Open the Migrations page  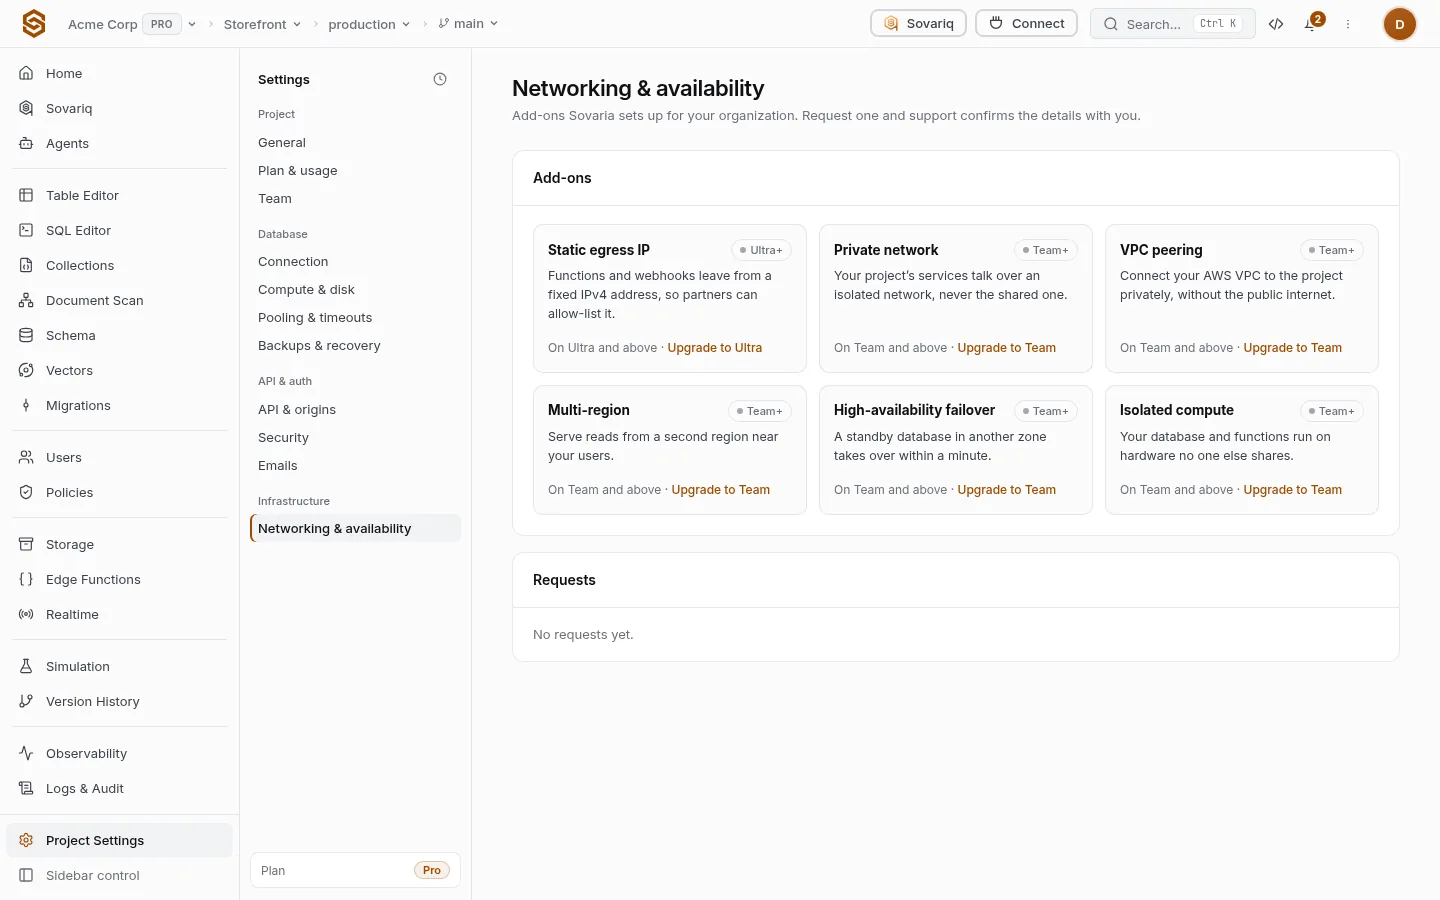[x=120, y=405]
